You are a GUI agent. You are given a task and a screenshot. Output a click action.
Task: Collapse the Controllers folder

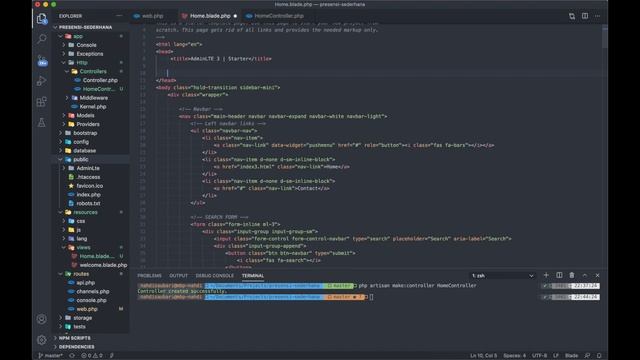pyautogui.click(x=93, y=71)
